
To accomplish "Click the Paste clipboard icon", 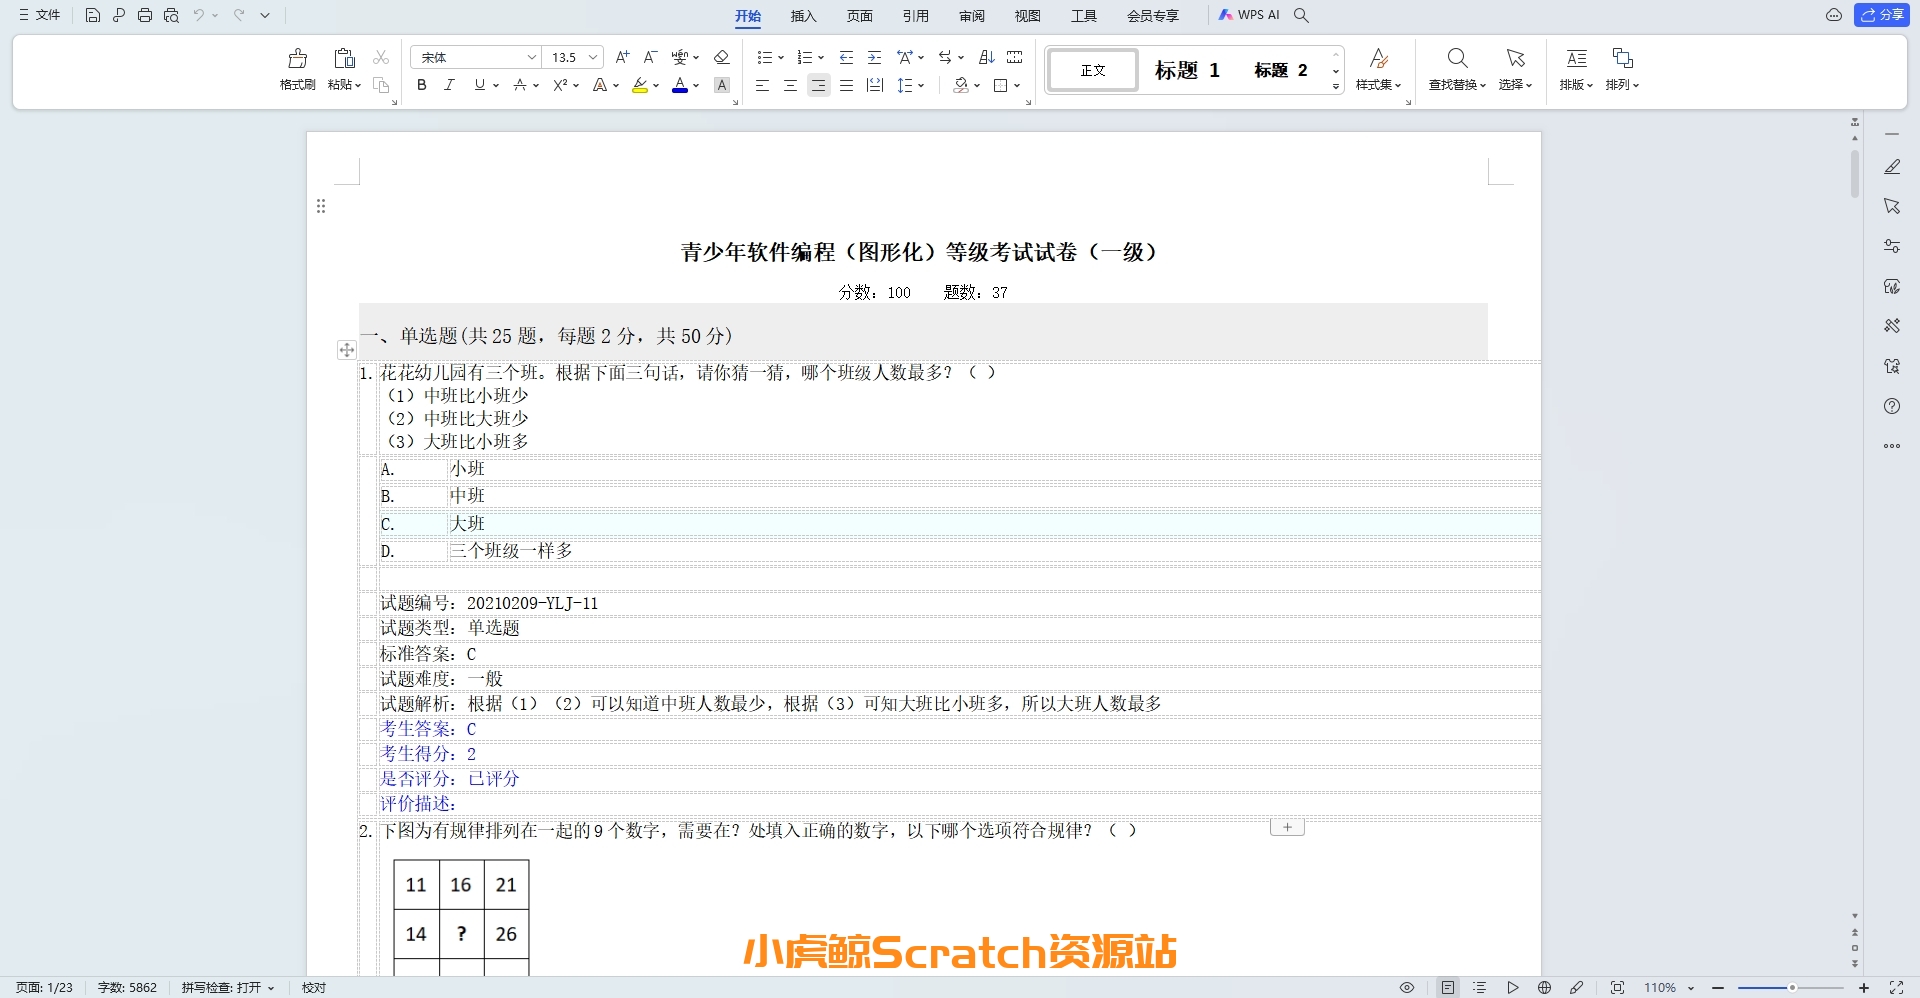I will (344, 59).
